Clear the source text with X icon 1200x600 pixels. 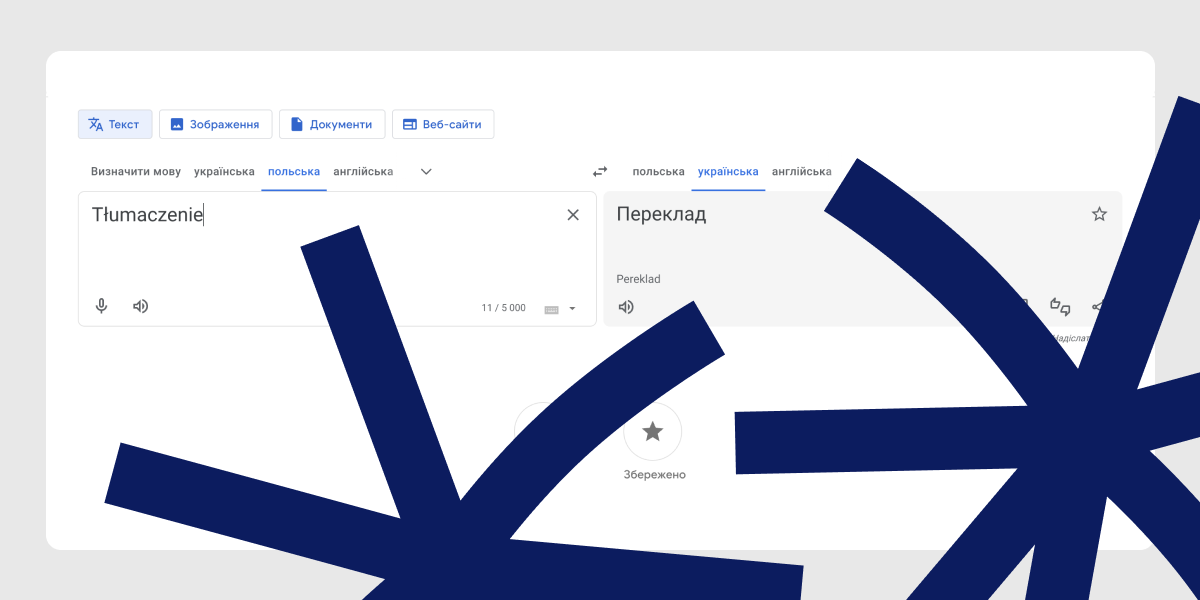click(x=573, y=215)
